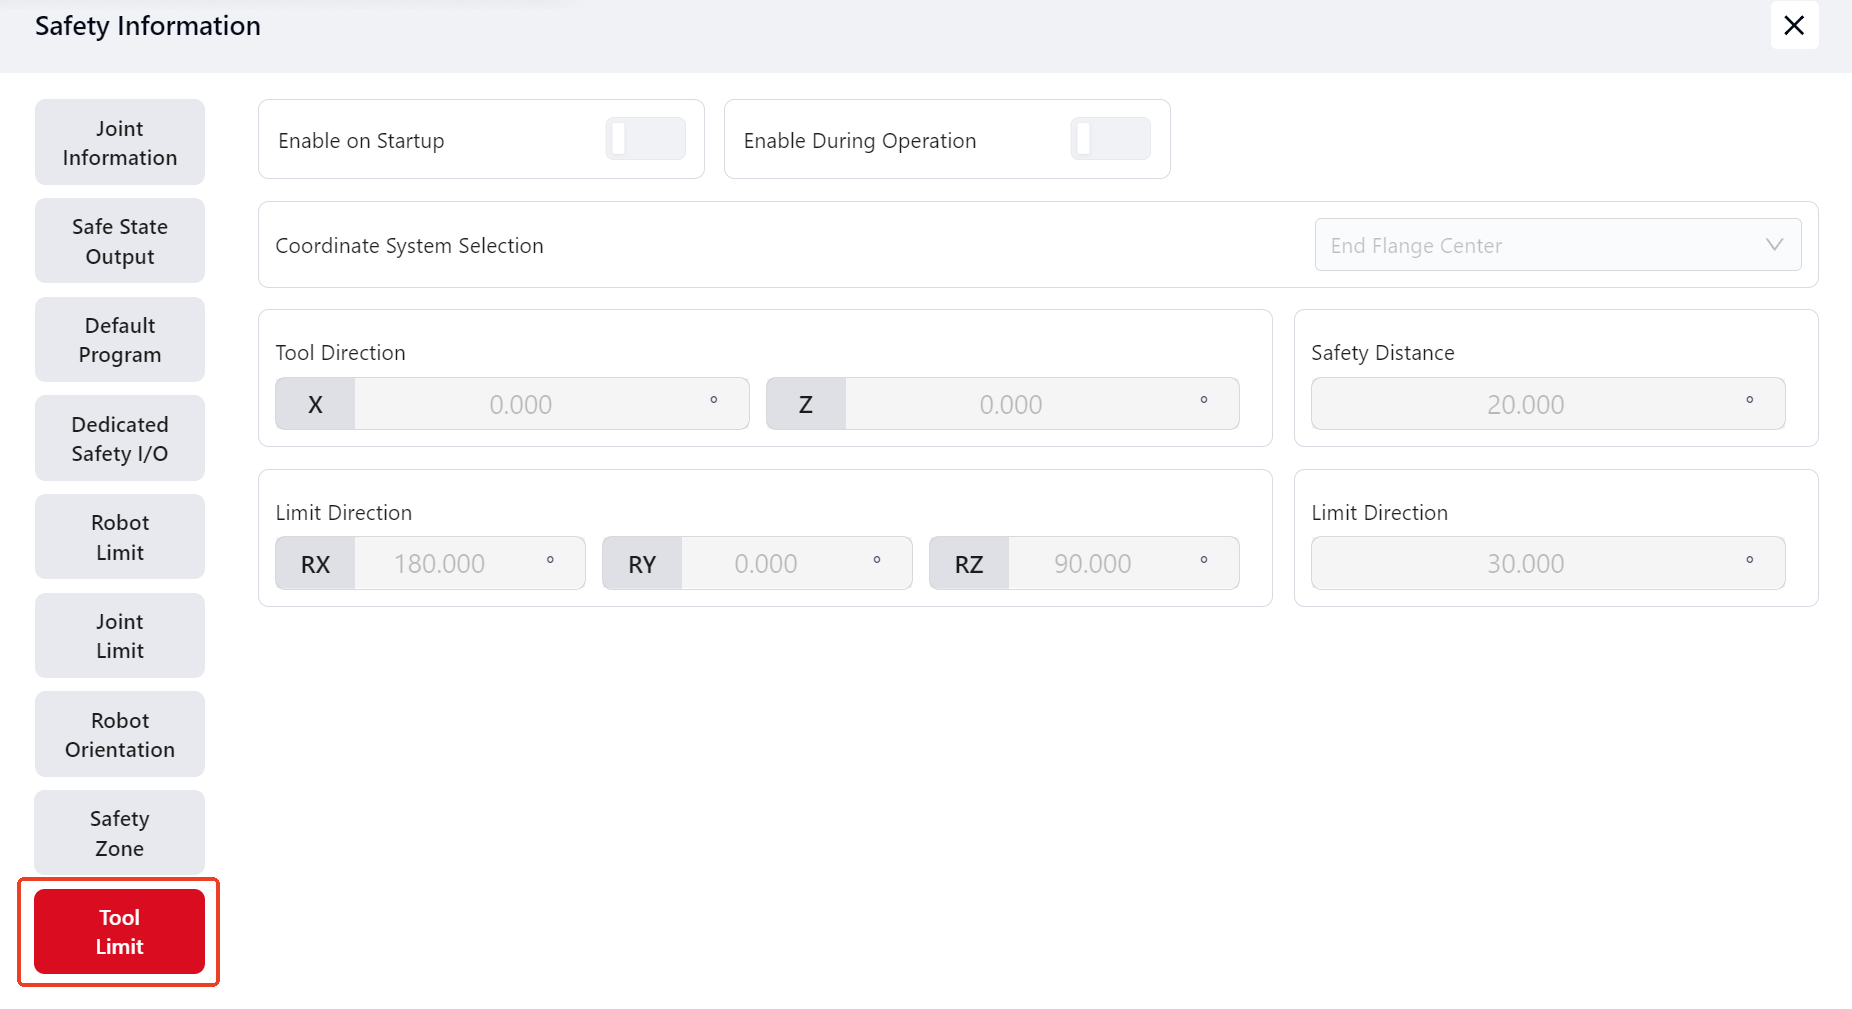Toggle the Enable on Startup switch
The image size is (1852, 1009).
coord(645,139)
